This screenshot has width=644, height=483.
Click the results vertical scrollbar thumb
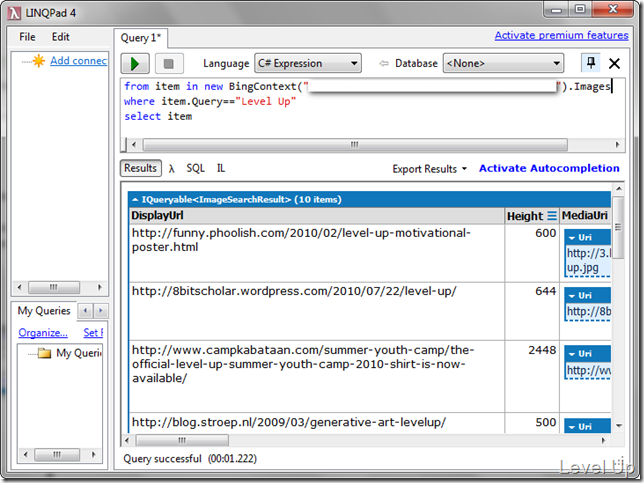618,227
